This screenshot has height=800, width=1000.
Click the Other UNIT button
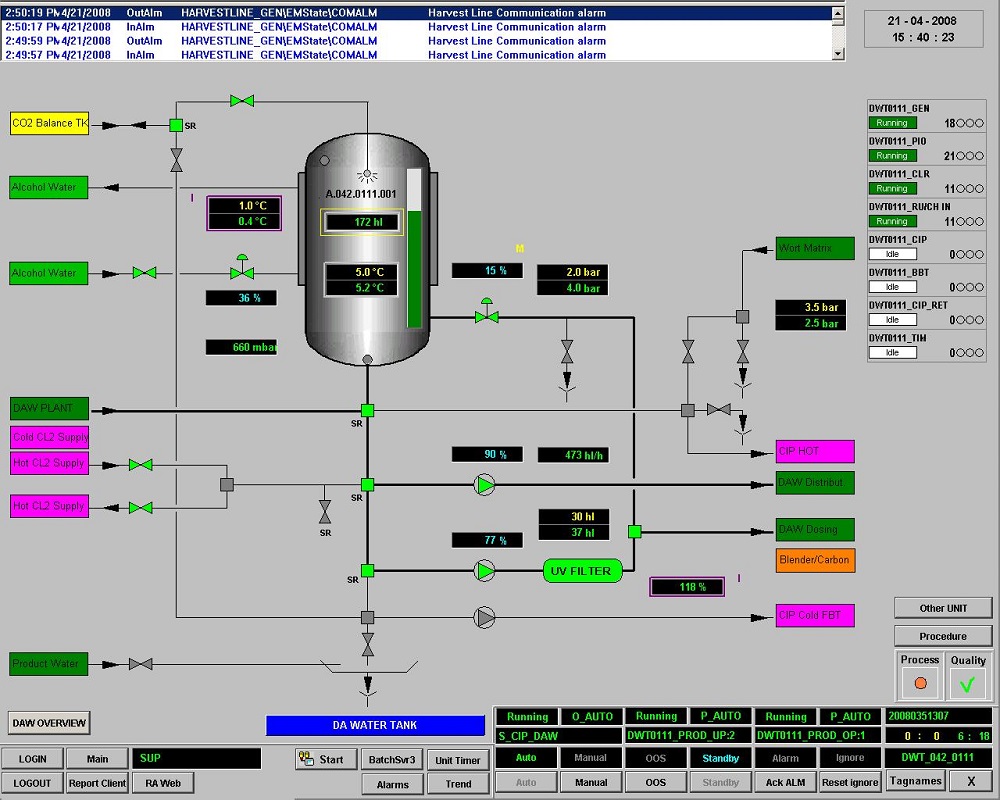pos(943,608)
